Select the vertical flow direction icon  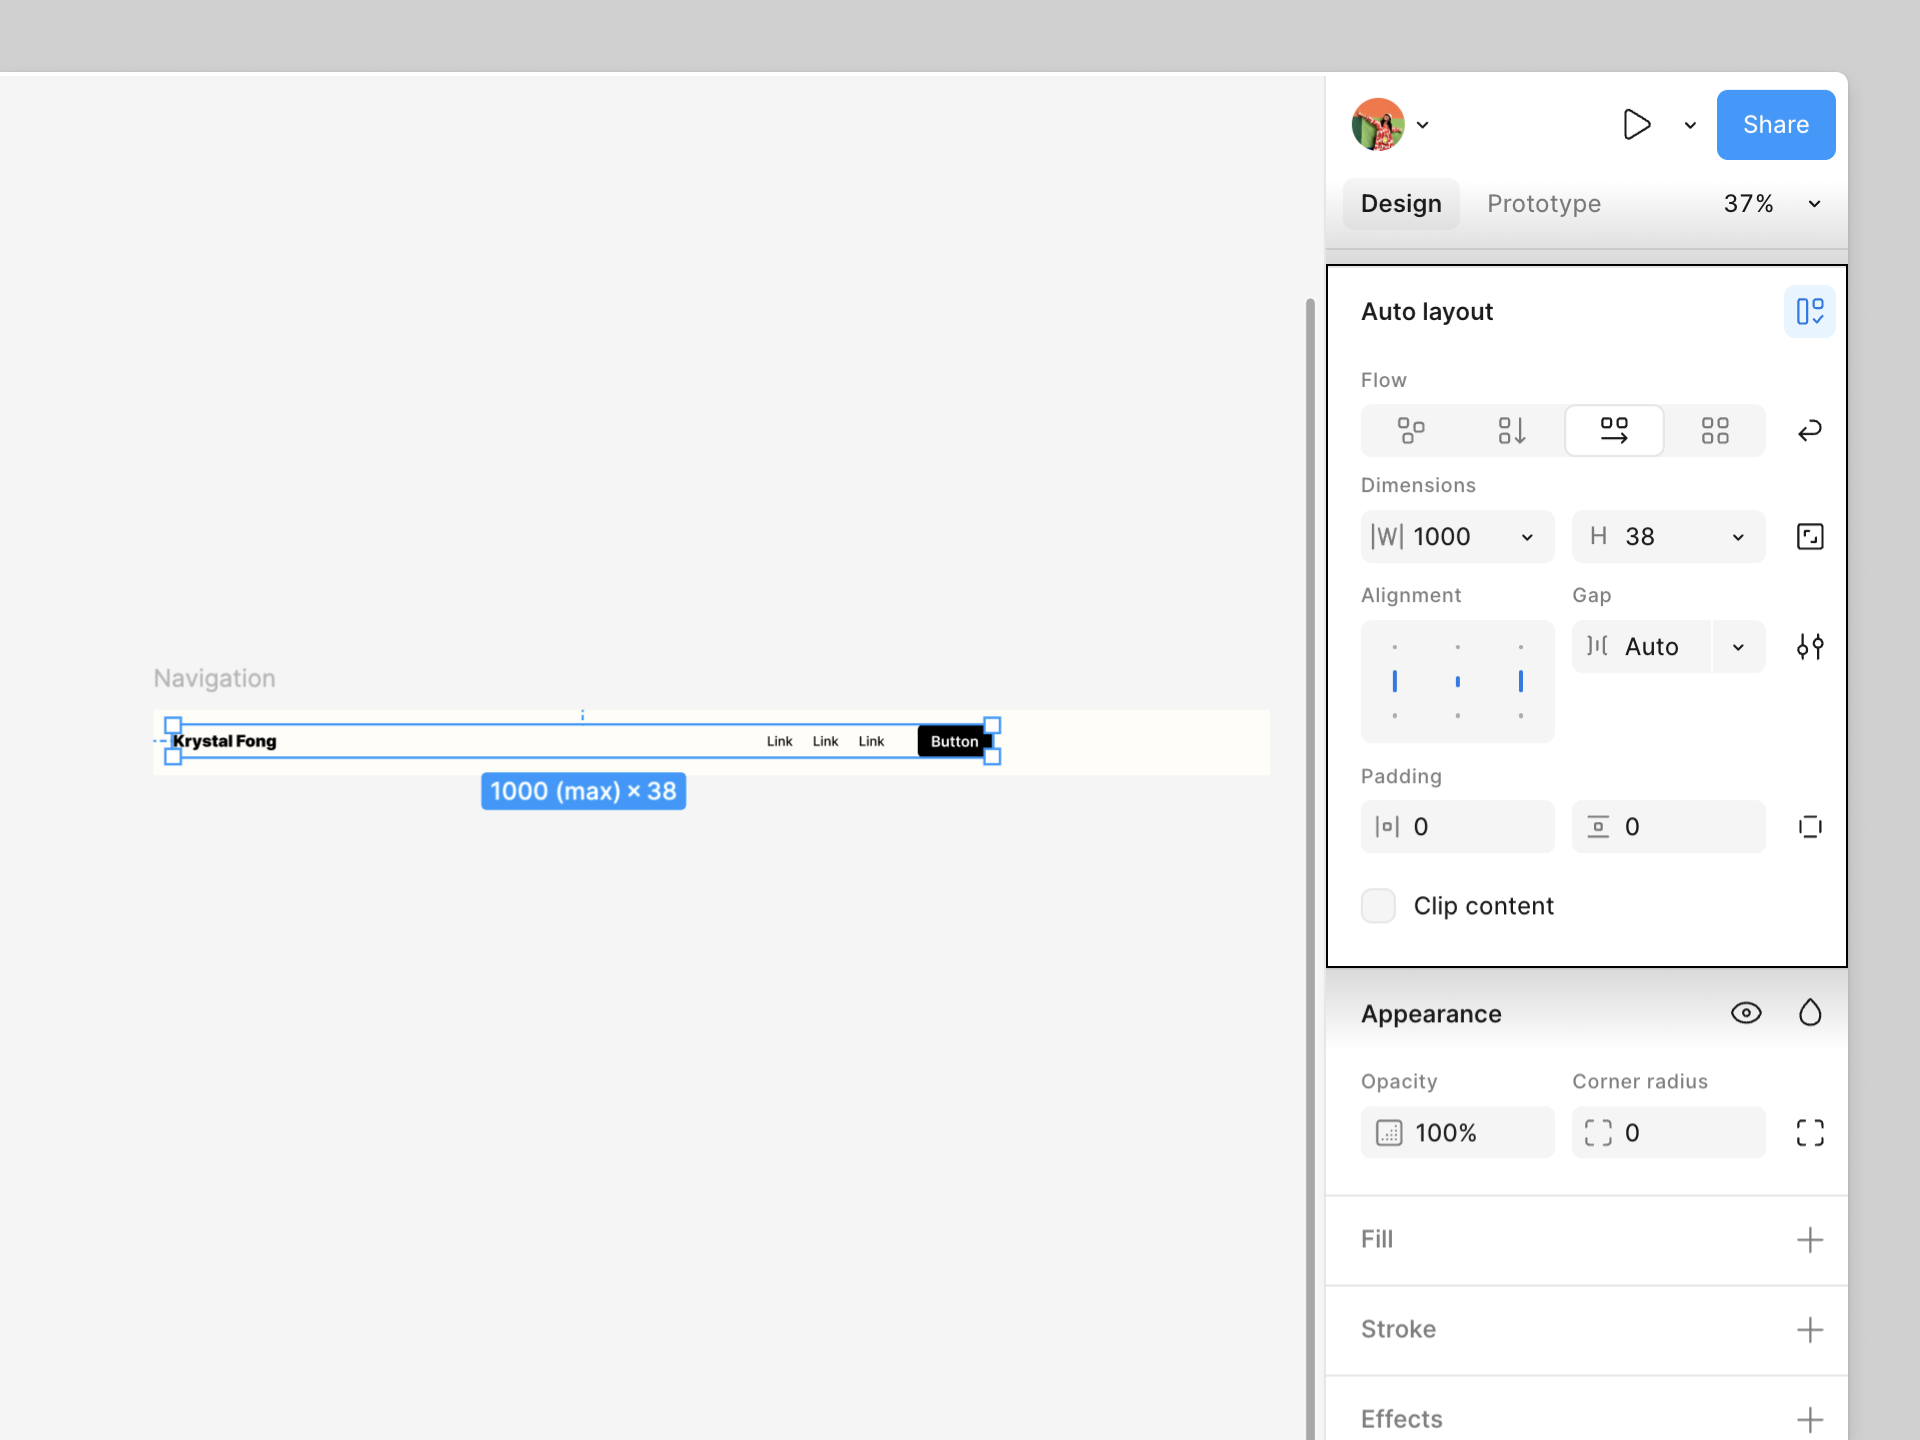point(1512,431)
